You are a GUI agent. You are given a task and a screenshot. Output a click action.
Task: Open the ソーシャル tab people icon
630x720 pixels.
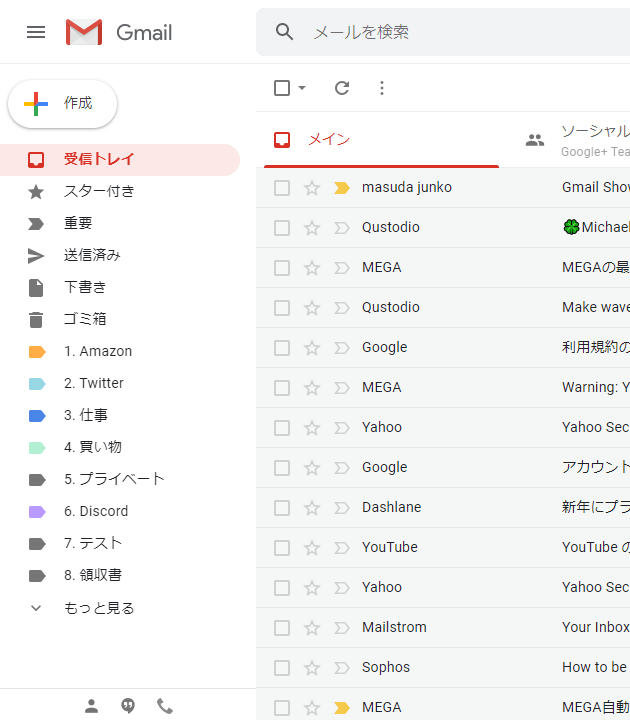[x=534, y=140]
